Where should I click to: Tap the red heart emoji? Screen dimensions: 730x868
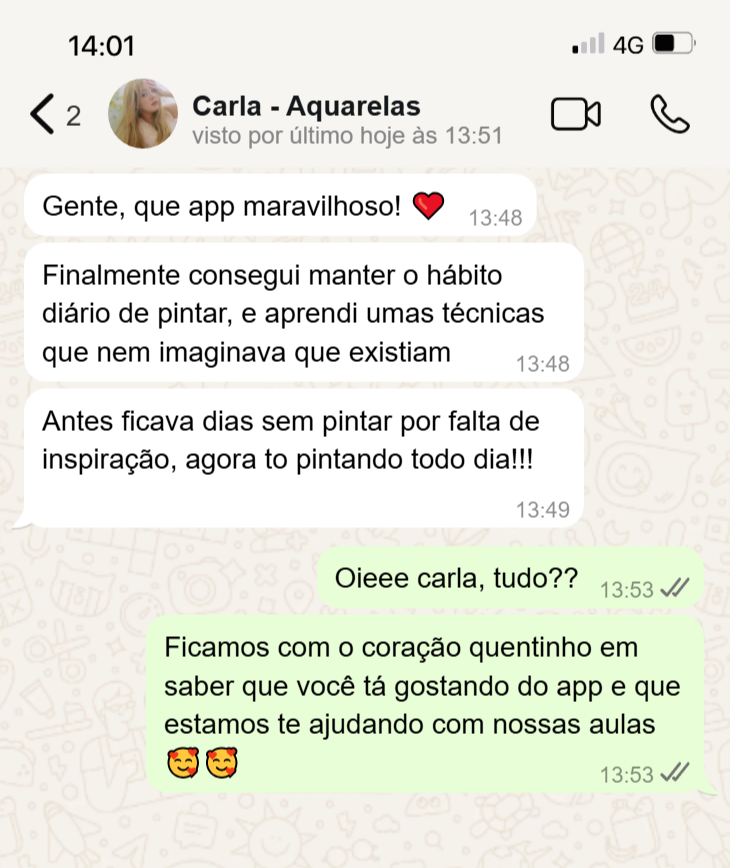coord(428,206)
